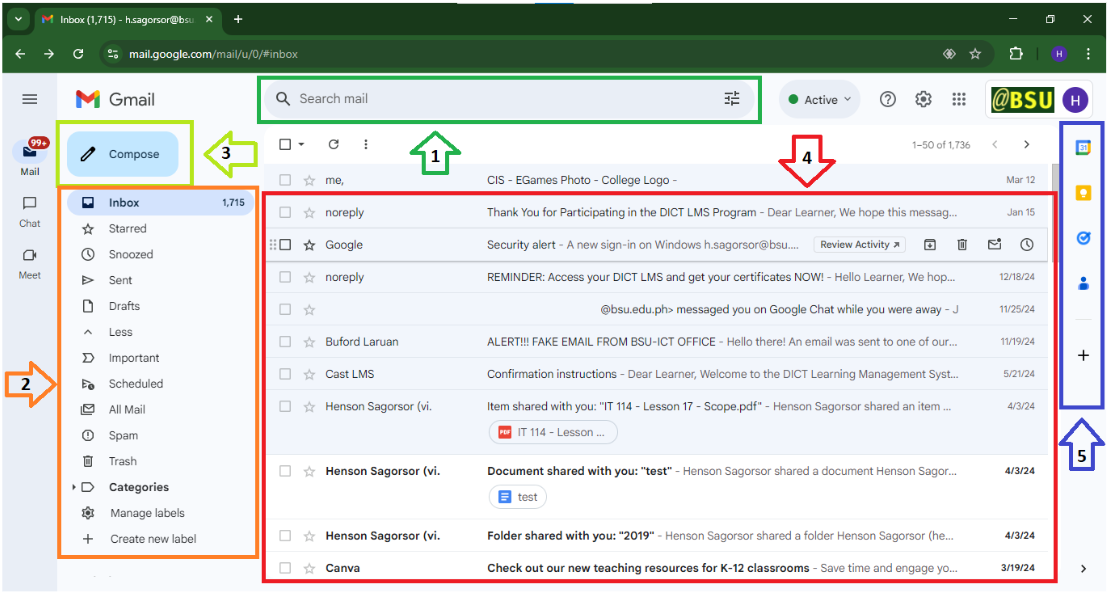This screenshot has width=1111, height=597.
Task: Open Gmail settings
Action: click(x=923, y=99)
